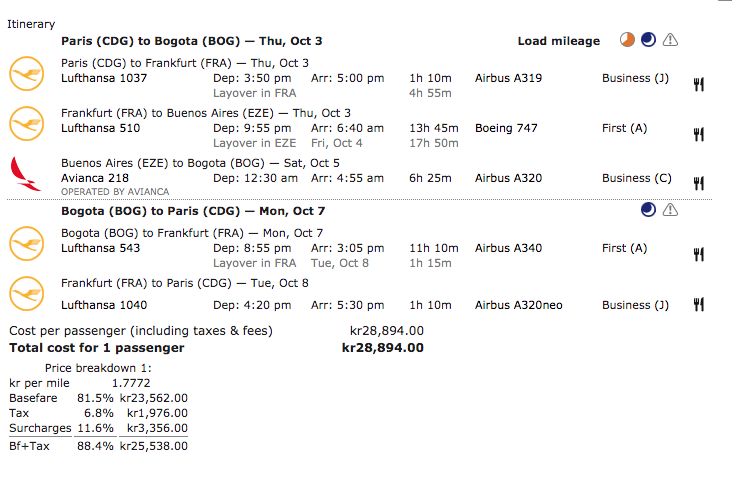Click the total cost amount kr28,894.00

[x=382, y=348]
